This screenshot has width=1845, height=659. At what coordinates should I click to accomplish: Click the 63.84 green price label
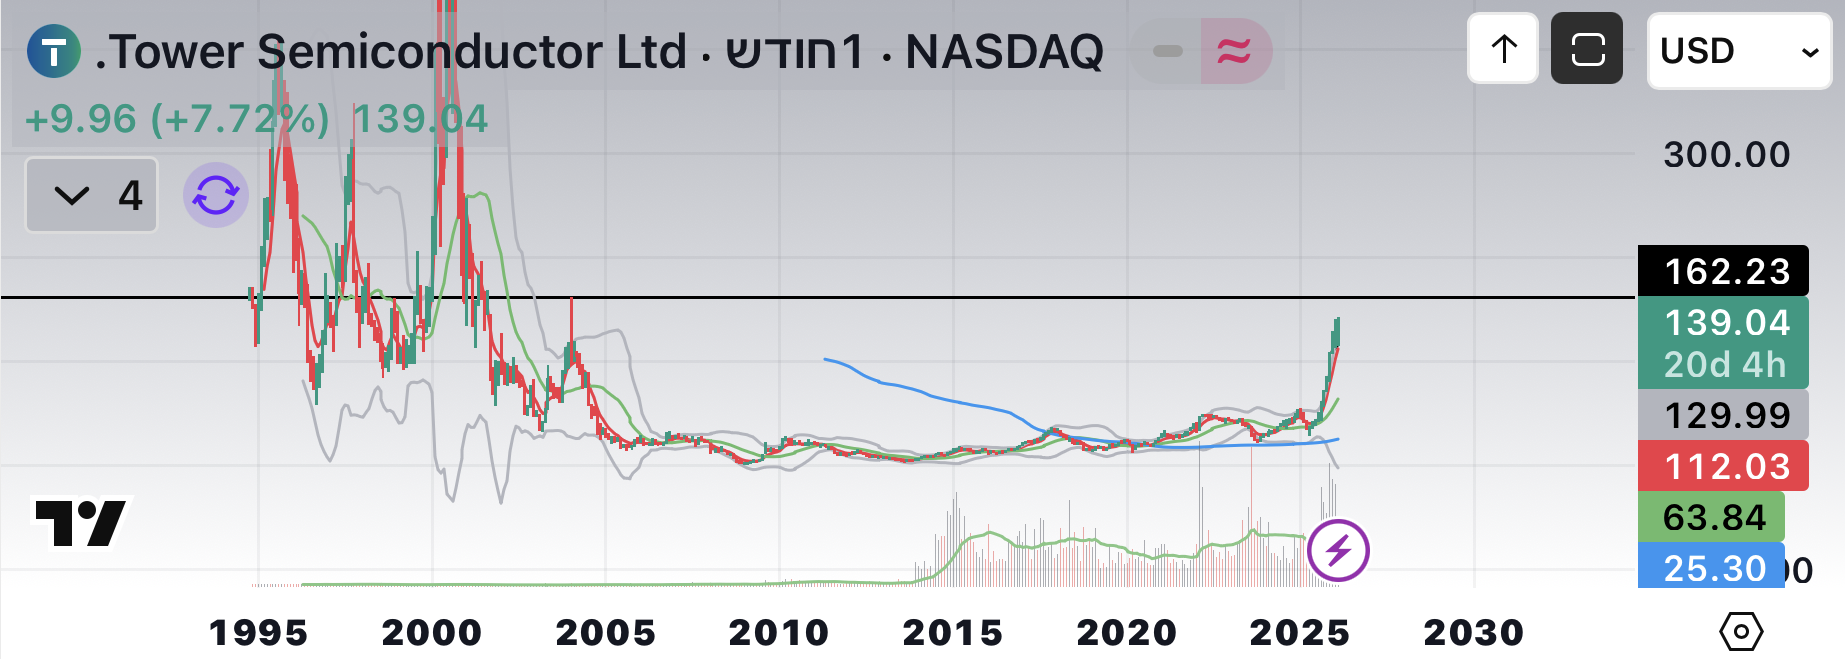(1711, 517)
